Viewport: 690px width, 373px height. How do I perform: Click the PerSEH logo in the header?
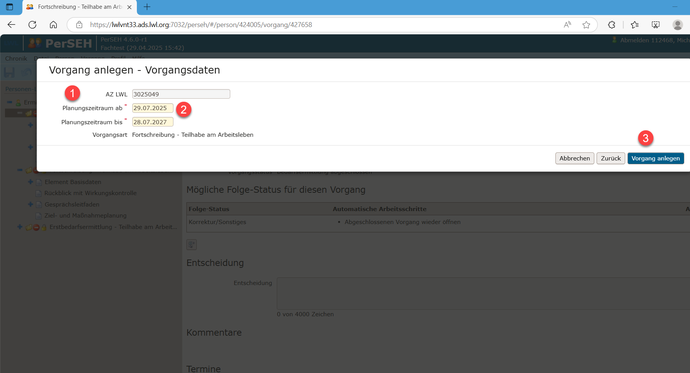point(60,43)
